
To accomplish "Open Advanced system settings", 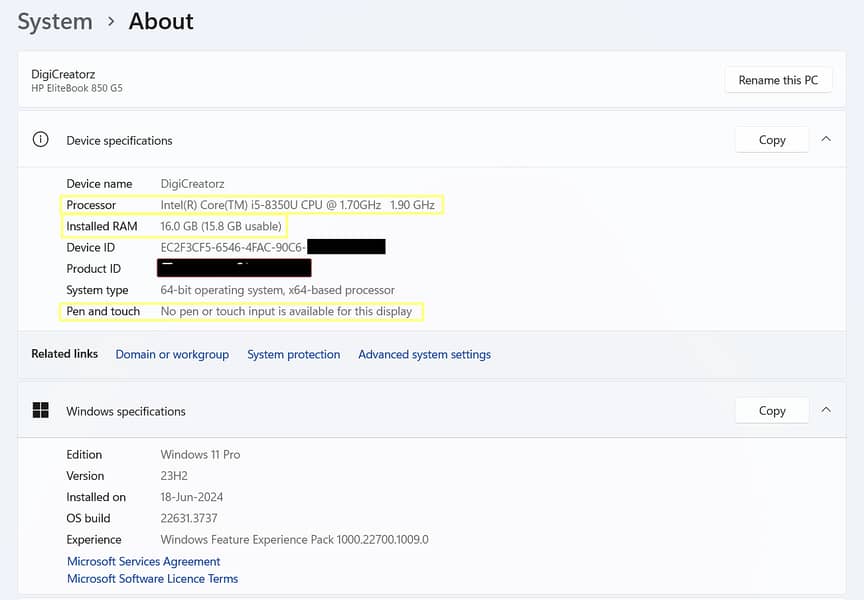I will point(424,354).
